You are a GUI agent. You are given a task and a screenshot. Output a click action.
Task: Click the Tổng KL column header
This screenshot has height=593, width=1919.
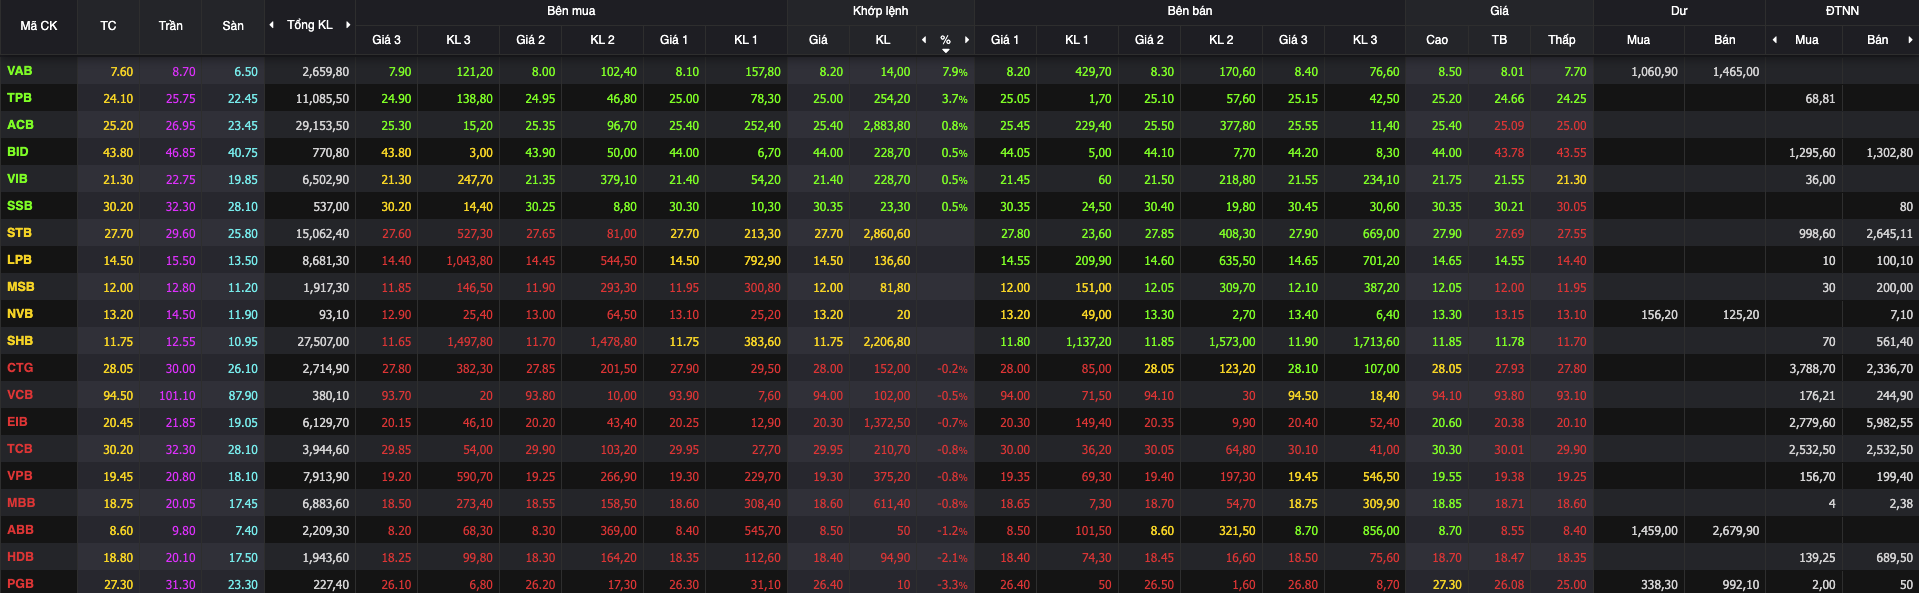pos(310,25)
